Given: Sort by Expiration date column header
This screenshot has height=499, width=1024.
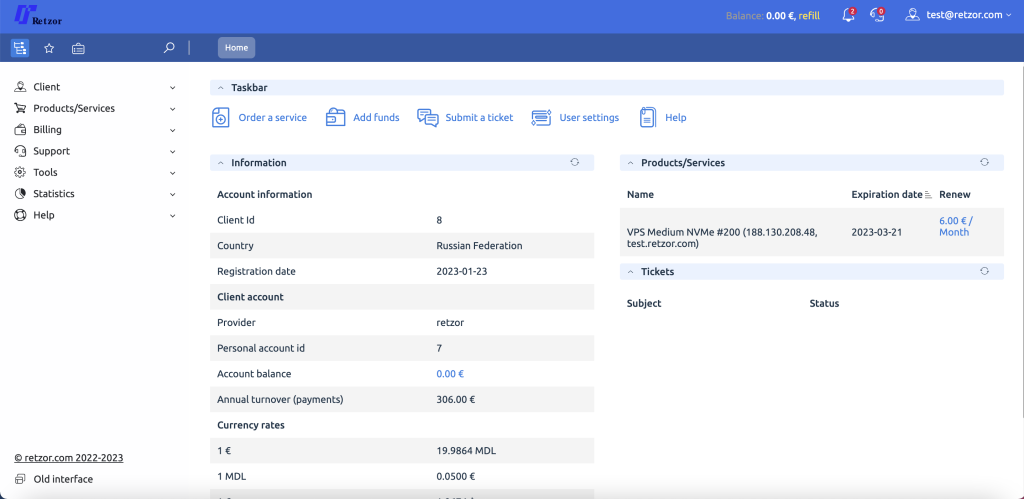Looking at the screenshot, I should coord(887,194).
